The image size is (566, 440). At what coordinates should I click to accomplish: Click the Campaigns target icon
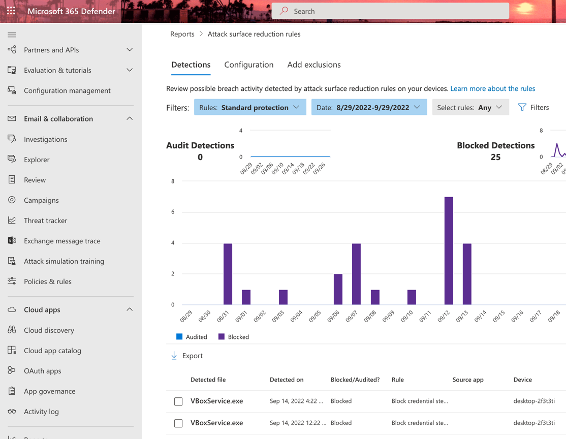pyautogui.click(x=12, y=200)
